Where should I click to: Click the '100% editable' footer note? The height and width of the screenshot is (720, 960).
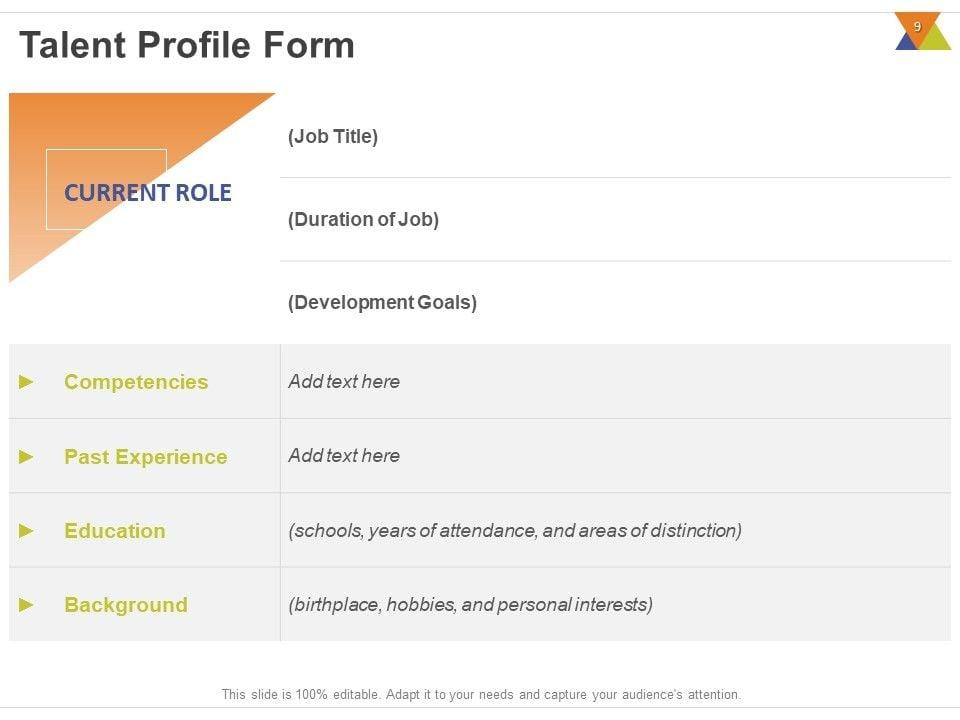(481, 694)
